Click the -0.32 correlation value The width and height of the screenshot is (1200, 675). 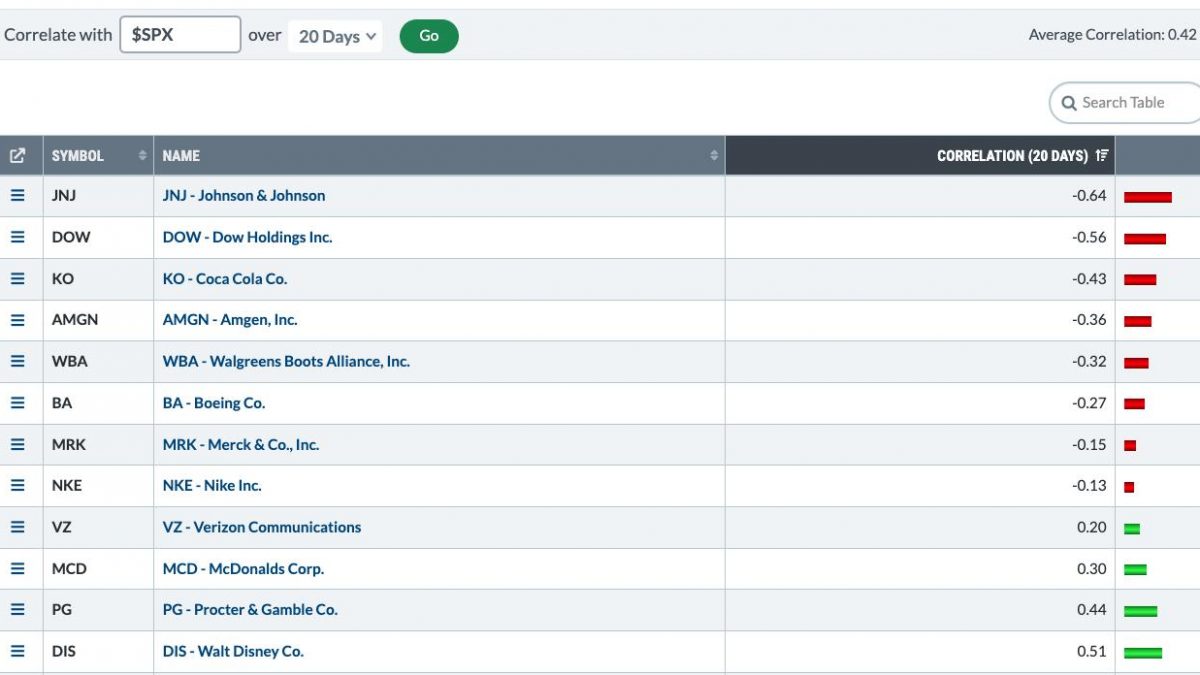tap(1089, 361)
